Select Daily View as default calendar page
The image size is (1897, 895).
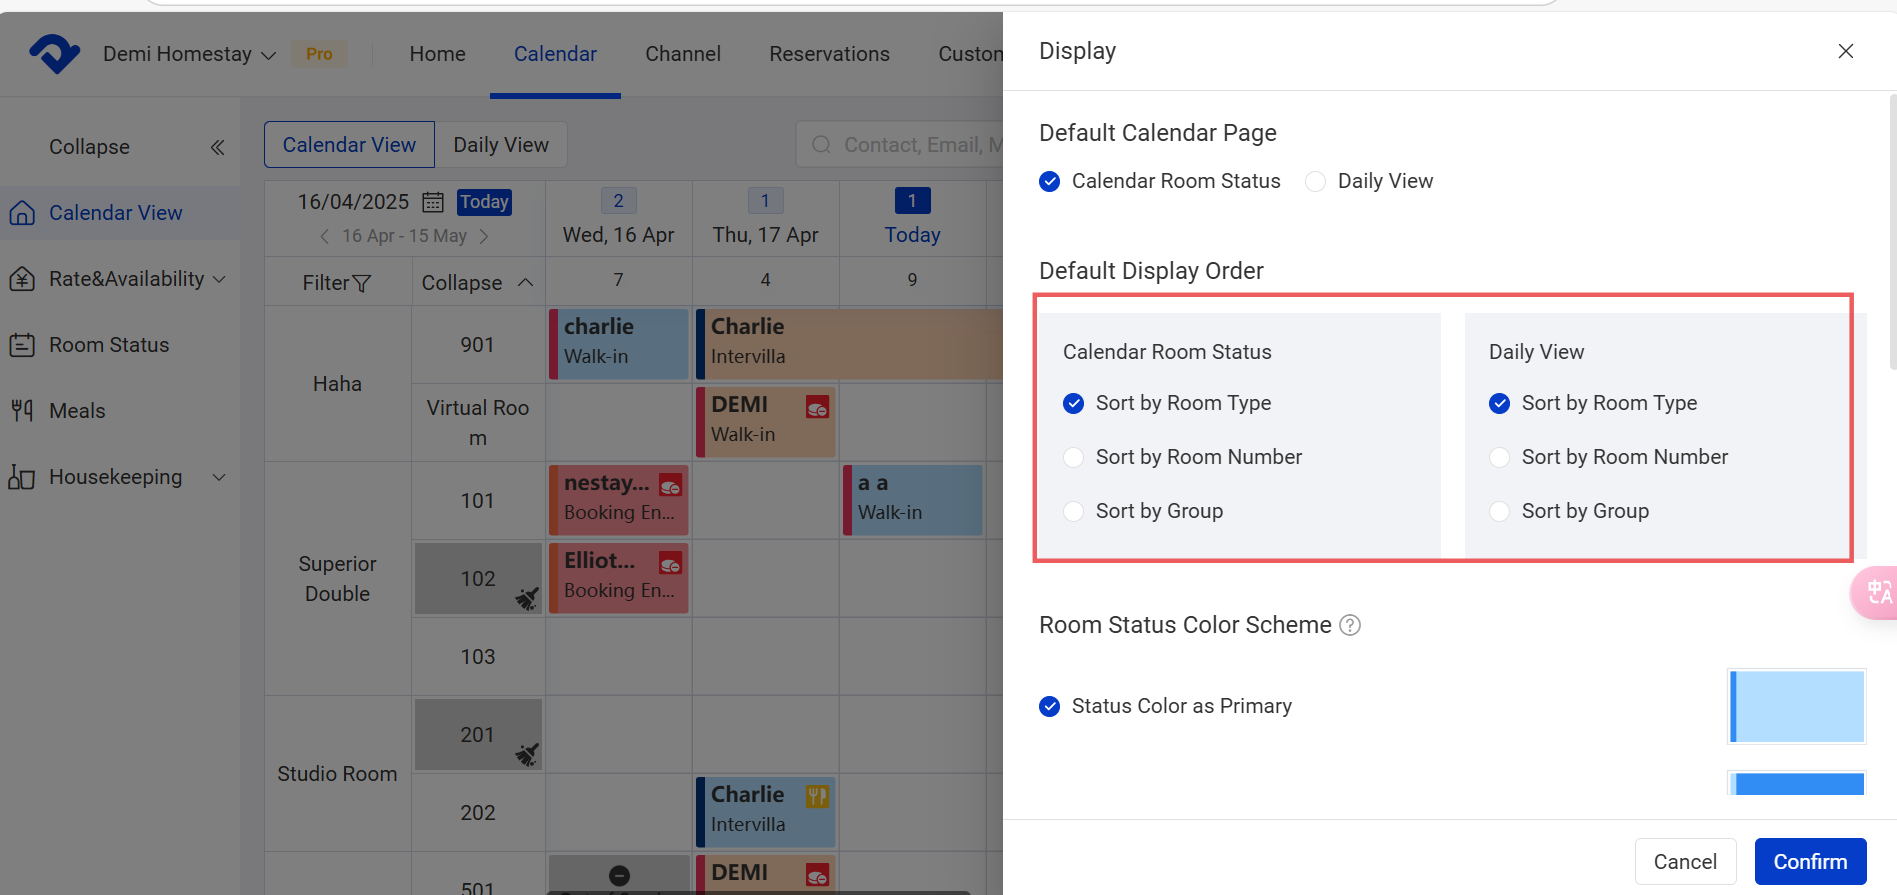click(1316, 181)
